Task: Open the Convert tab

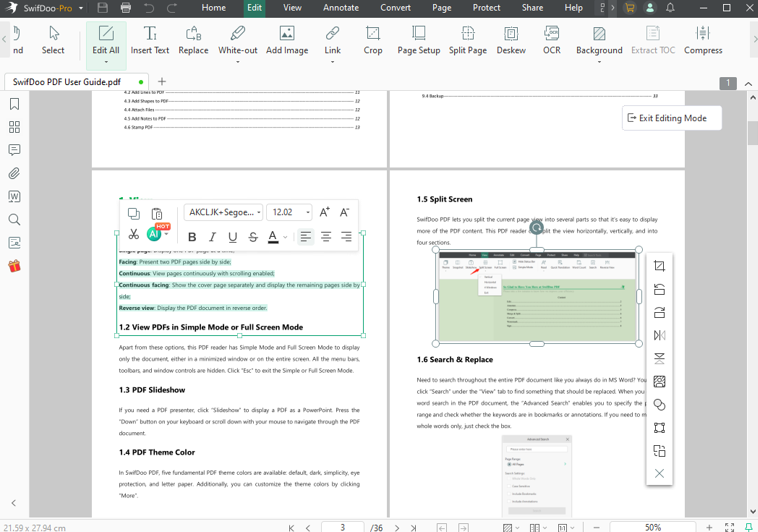Action: [395, 8]
